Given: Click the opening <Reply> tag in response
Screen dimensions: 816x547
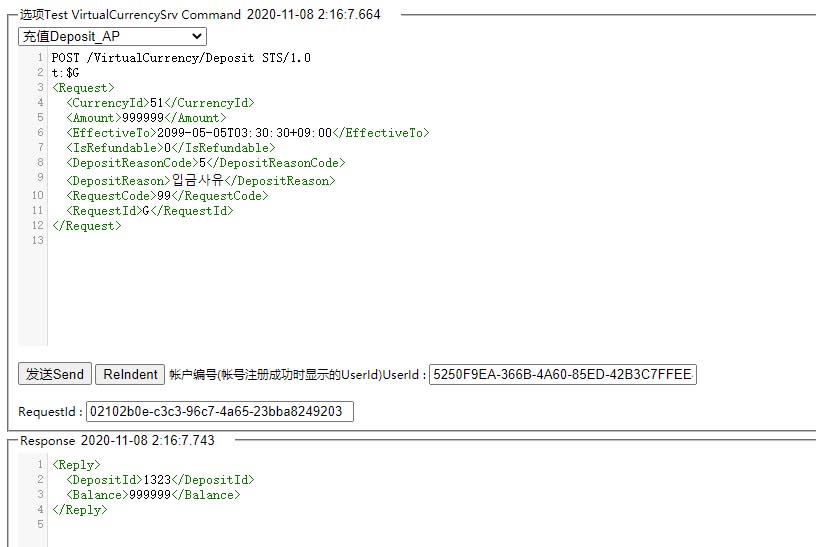Looking at the screenshot, I should click(x=76, y=465).
